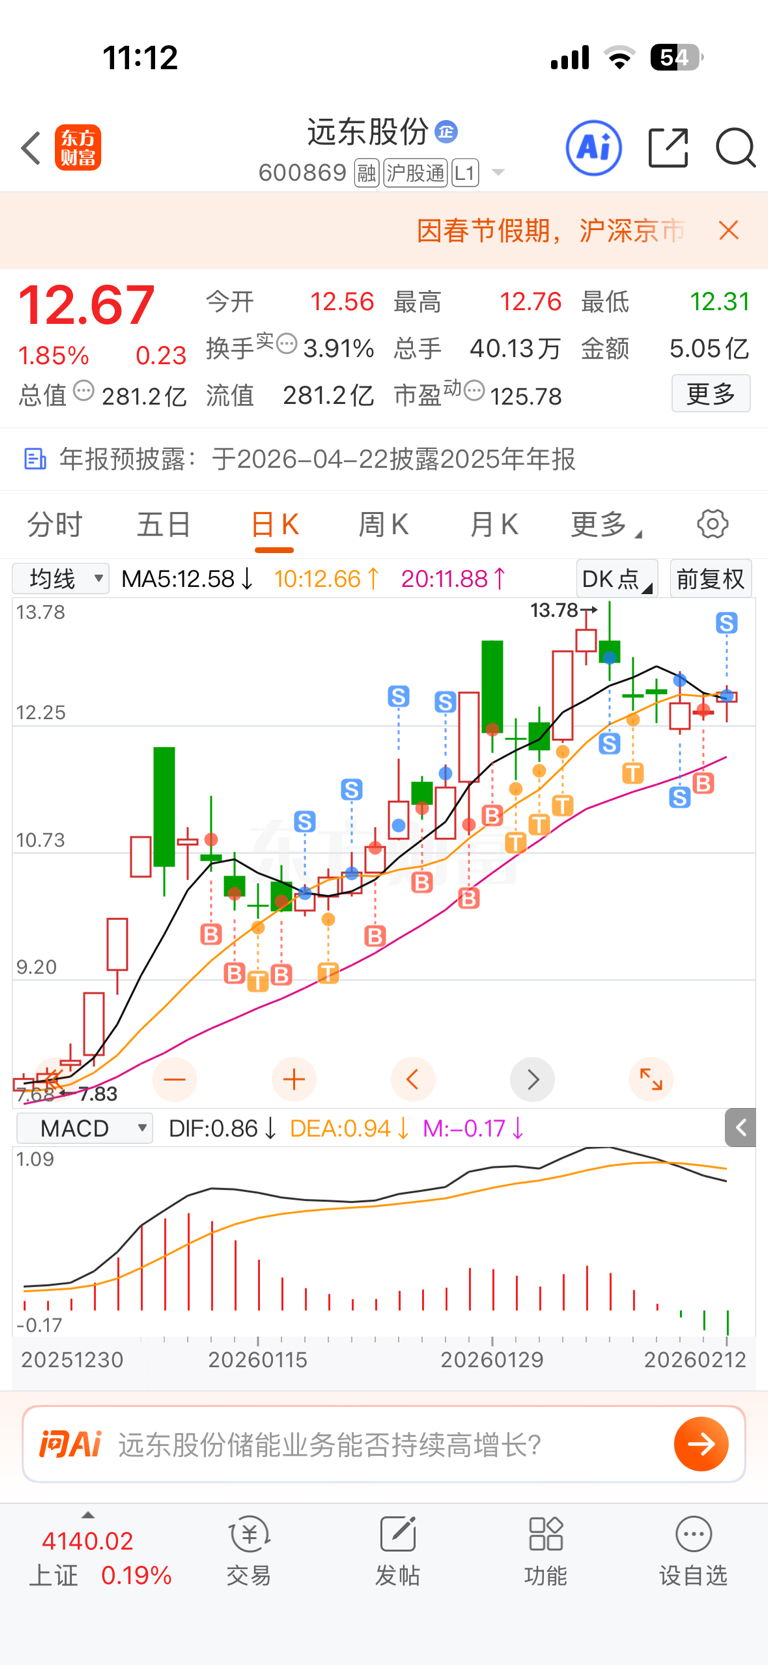
Task: Open the 年报预披露 document icon
Action: [x=35, y=459]
